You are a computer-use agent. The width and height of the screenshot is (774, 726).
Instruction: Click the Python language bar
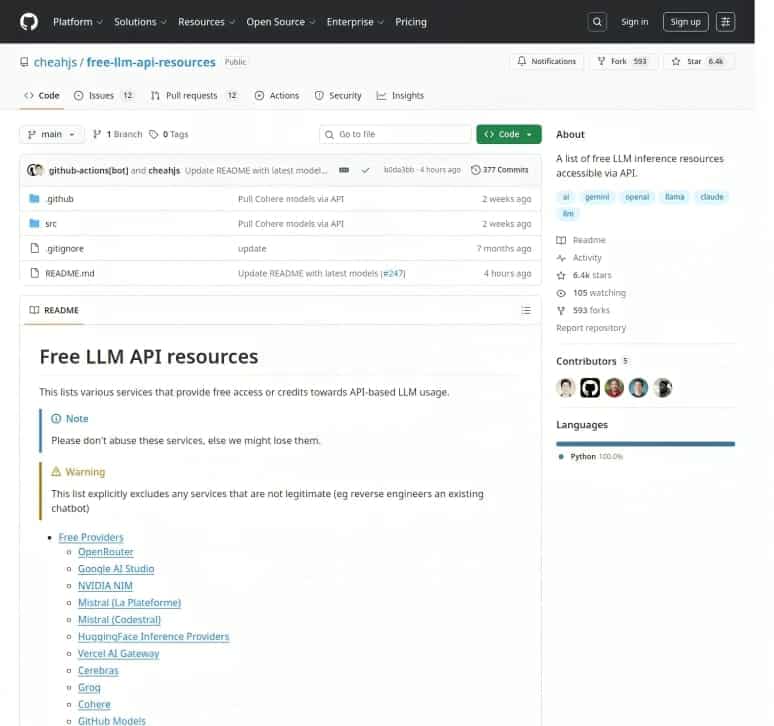click(x=645, y=443)
